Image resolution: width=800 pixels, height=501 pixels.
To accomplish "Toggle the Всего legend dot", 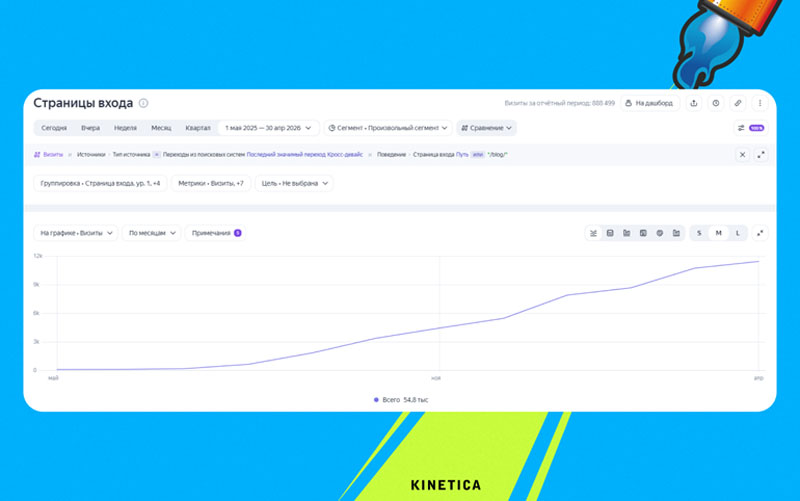I will [x=376, y=400].
